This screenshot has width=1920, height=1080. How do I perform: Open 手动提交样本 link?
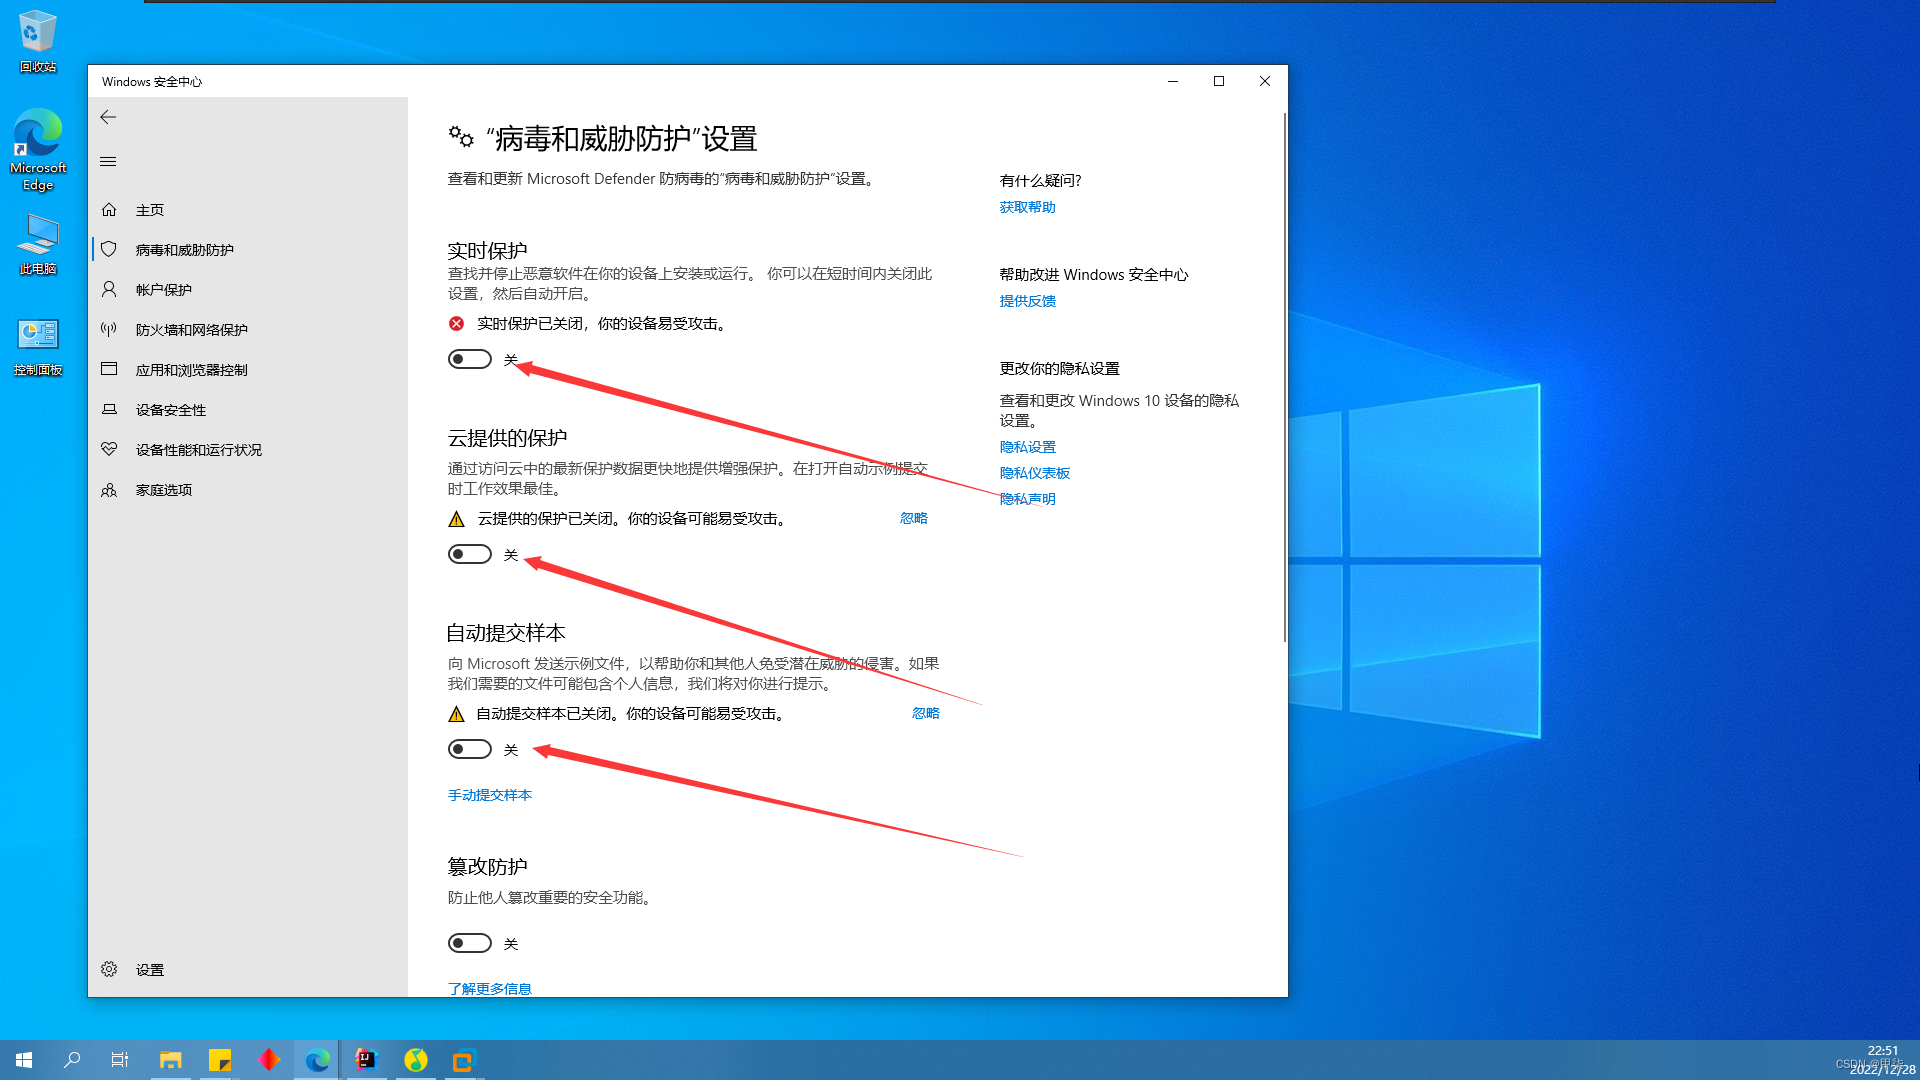489,795
